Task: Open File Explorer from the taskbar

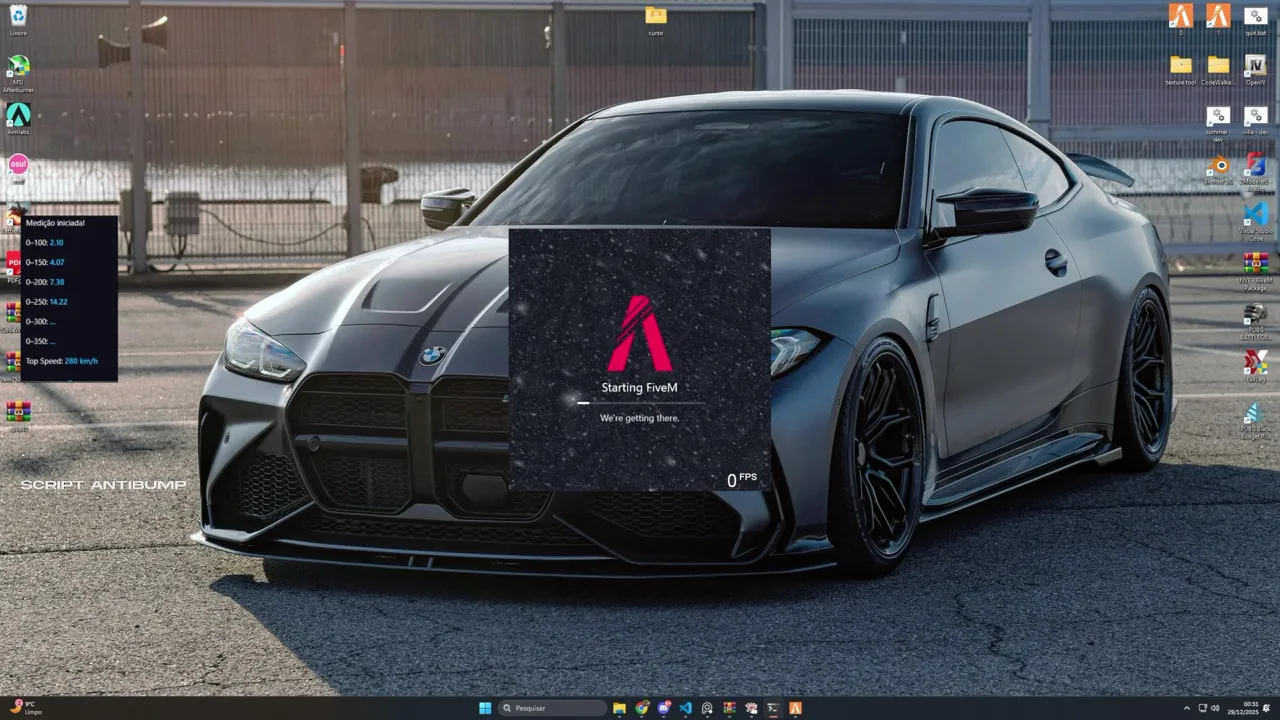Action: click(620, 708)
